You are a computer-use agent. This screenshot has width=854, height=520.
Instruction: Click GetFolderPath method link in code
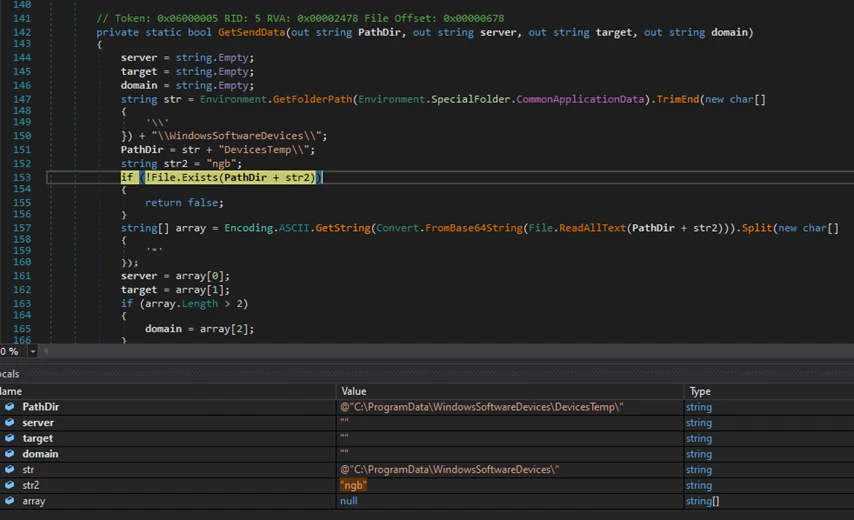pos(312,99)
